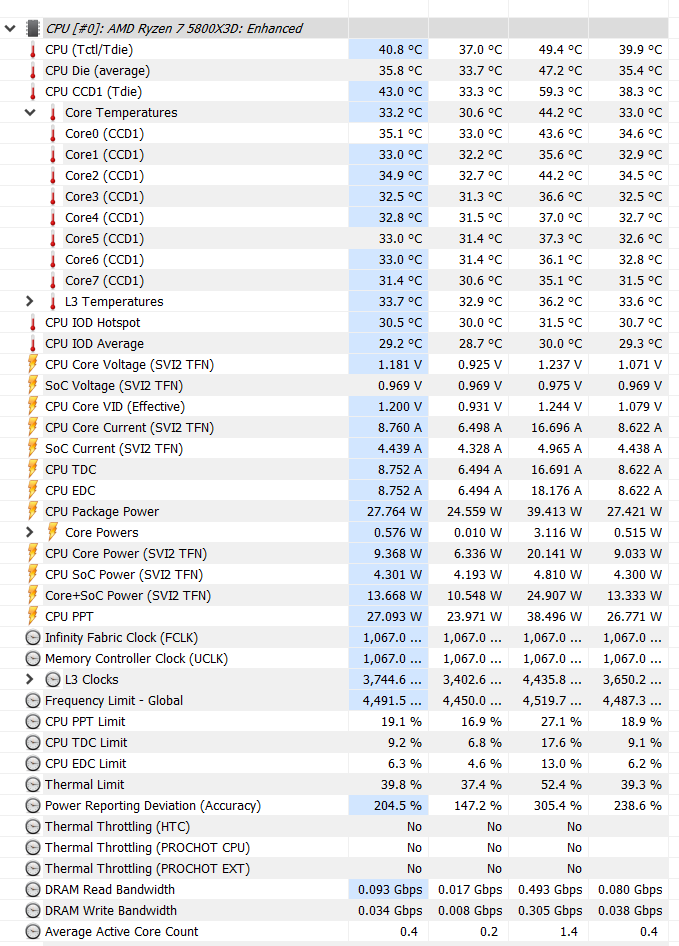Click clock icon beside Frequency Limit - Global
This screenshot has height=946, width=679.
[x=33, y=700]
